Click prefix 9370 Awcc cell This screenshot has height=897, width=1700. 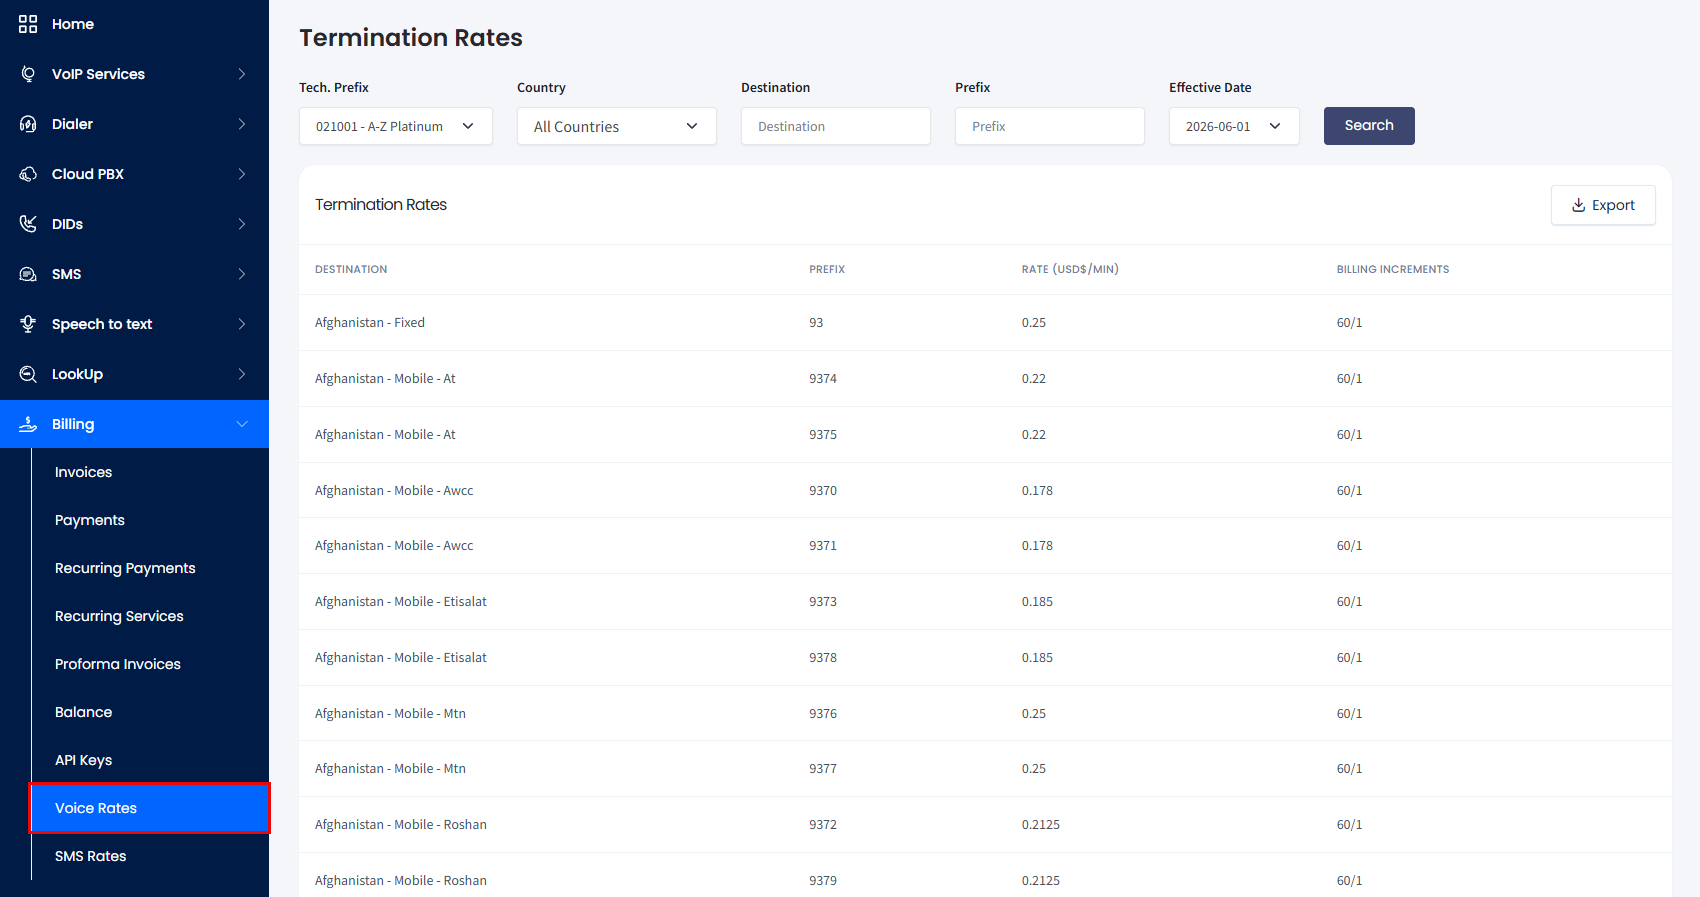pos(823,491)
